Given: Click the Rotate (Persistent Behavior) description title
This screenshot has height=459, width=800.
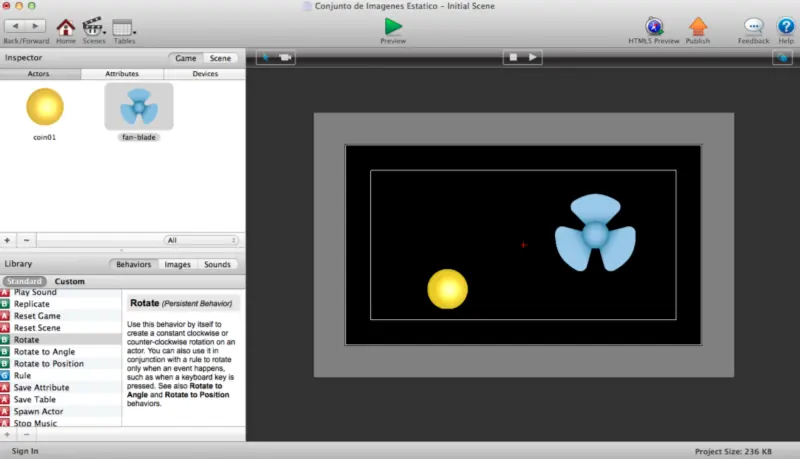Looking at the screenshot, I should (x=181, y=303).
